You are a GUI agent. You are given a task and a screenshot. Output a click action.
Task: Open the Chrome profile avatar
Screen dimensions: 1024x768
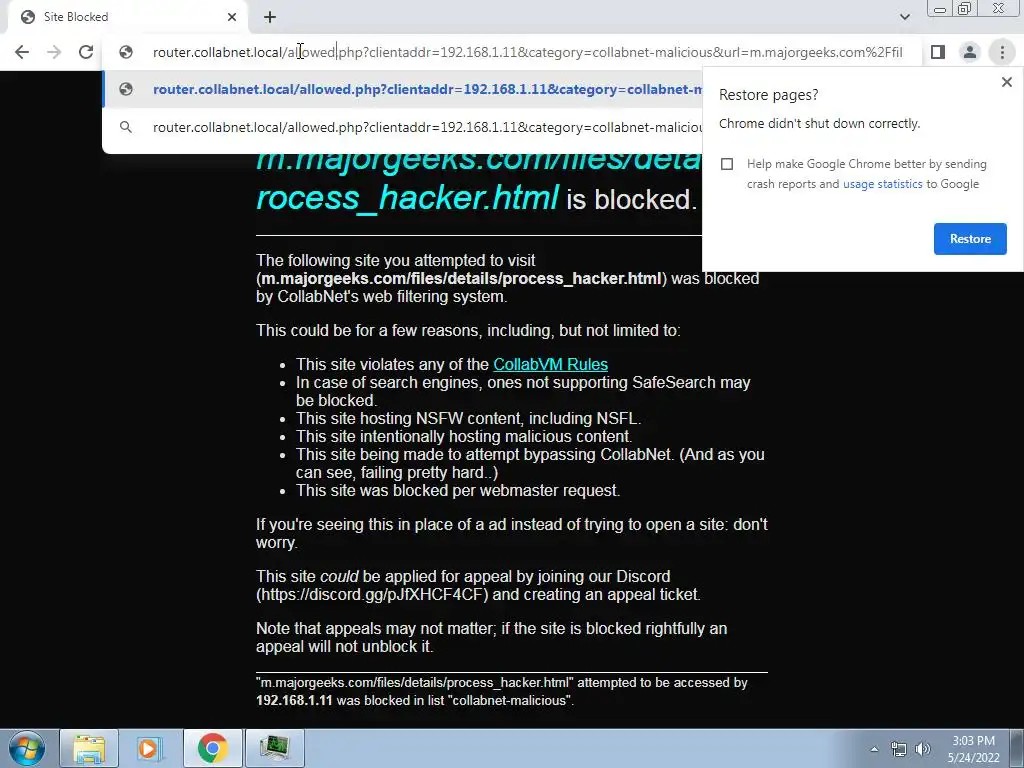[x=970, y=52]
